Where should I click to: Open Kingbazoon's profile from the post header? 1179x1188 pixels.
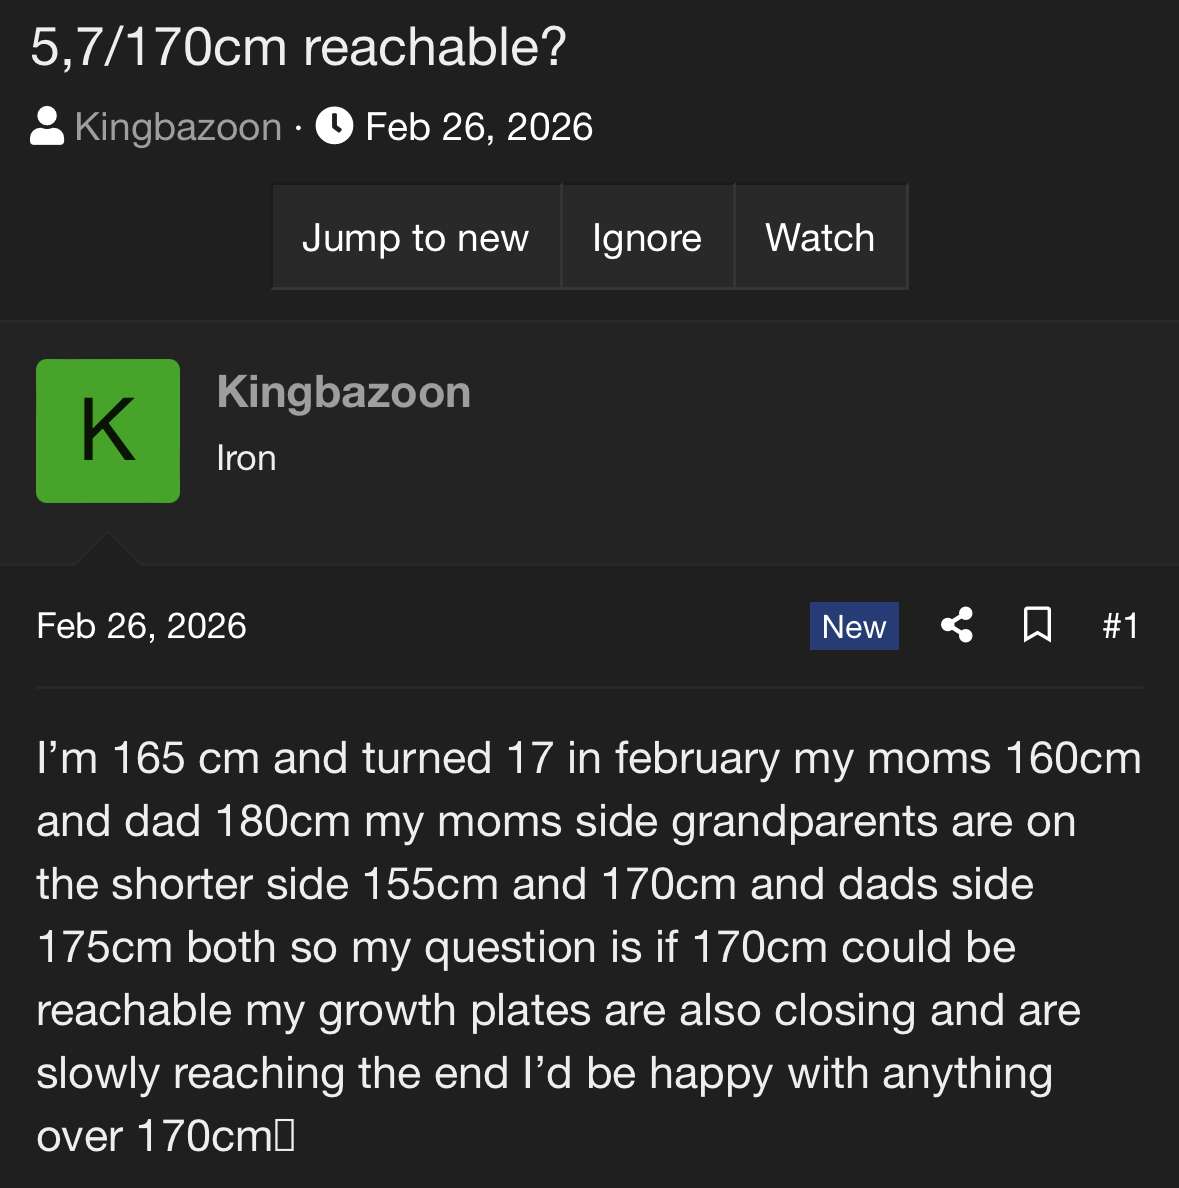(343, 392)
